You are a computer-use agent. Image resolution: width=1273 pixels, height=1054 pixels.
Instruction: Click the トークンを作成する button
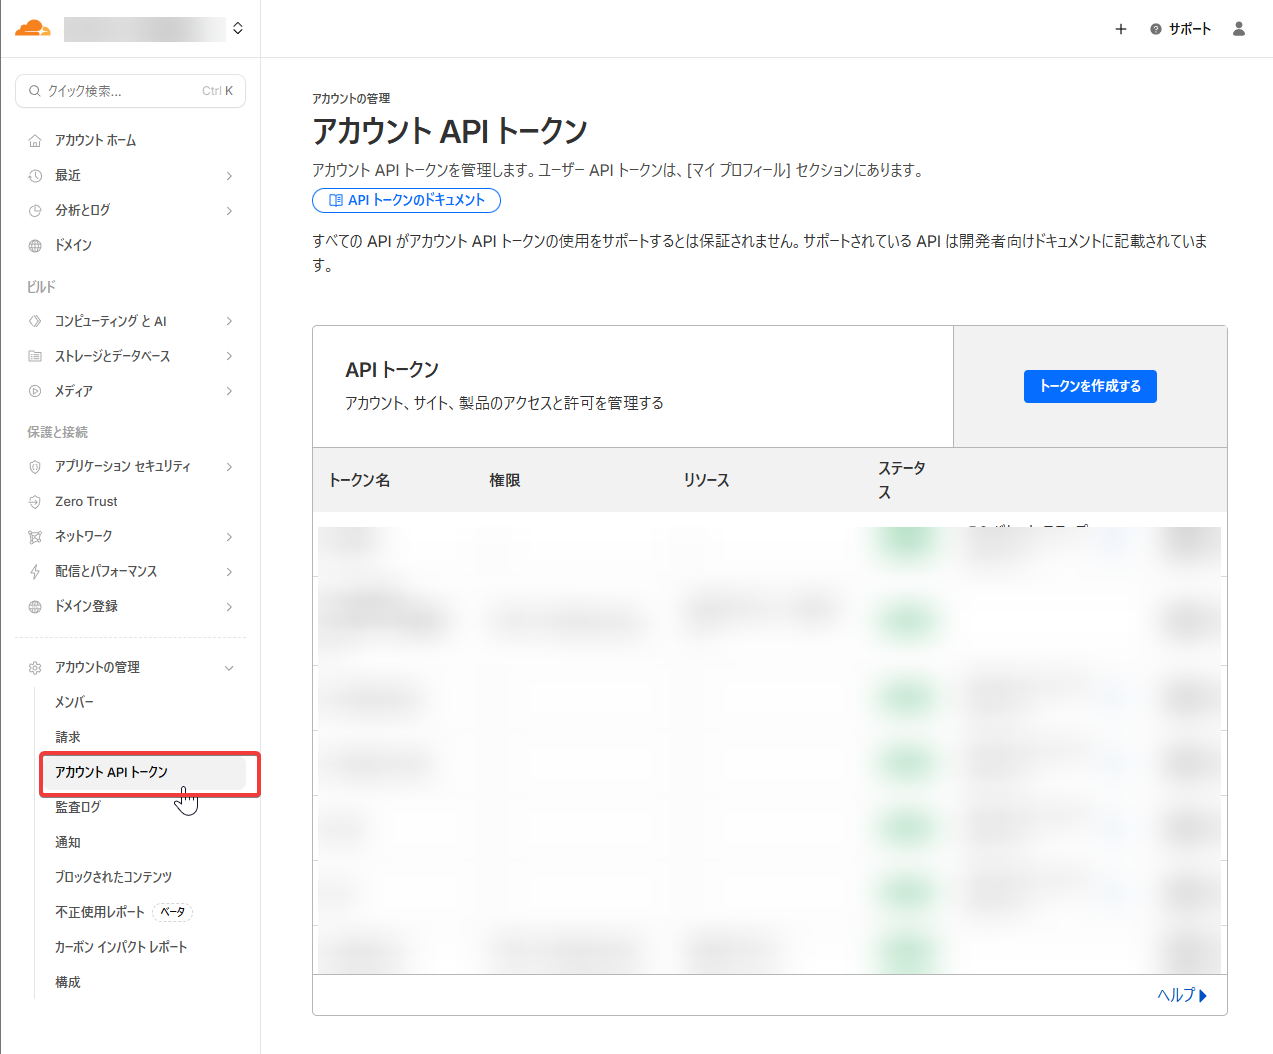point(1089,386)
